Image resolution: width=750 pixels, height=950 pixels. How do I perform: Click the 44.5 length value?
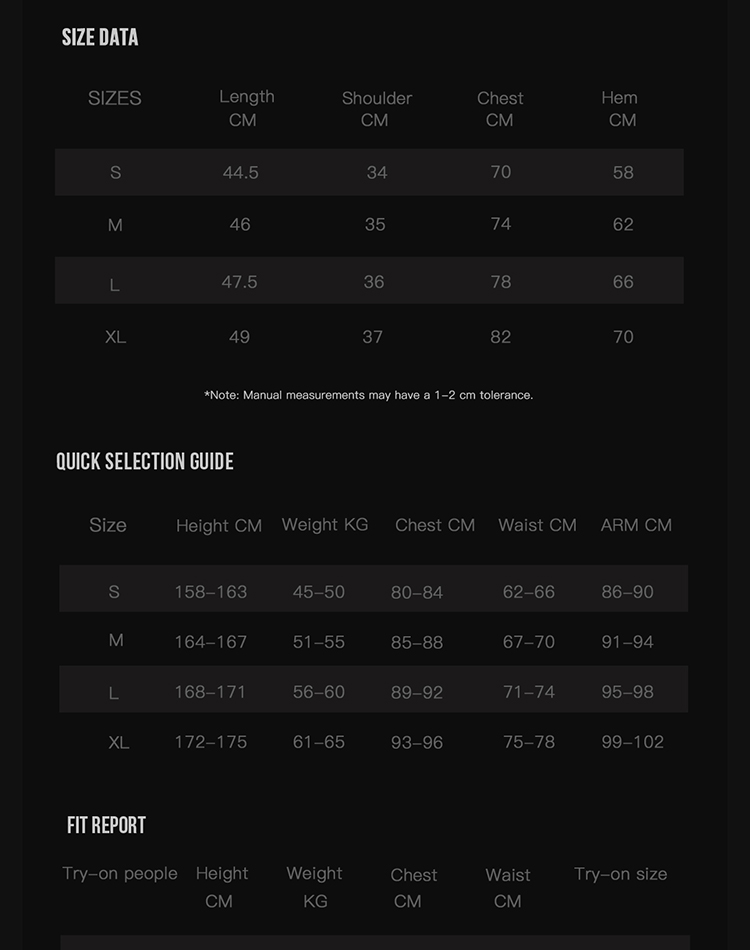240,173
